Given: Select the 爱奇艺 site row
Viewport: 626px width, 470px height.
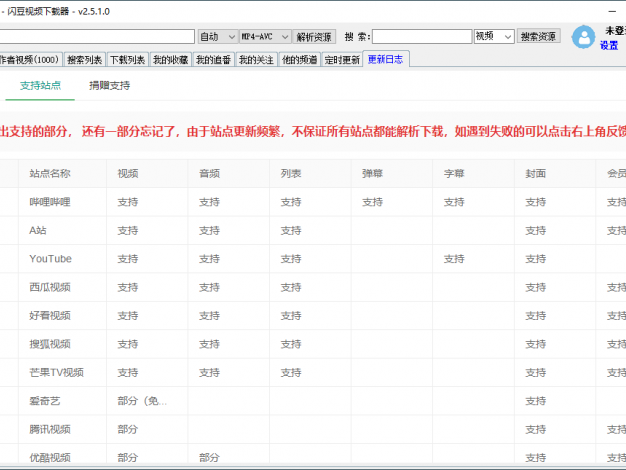Looking at the screenshot, I should click(x=313, y=401).
